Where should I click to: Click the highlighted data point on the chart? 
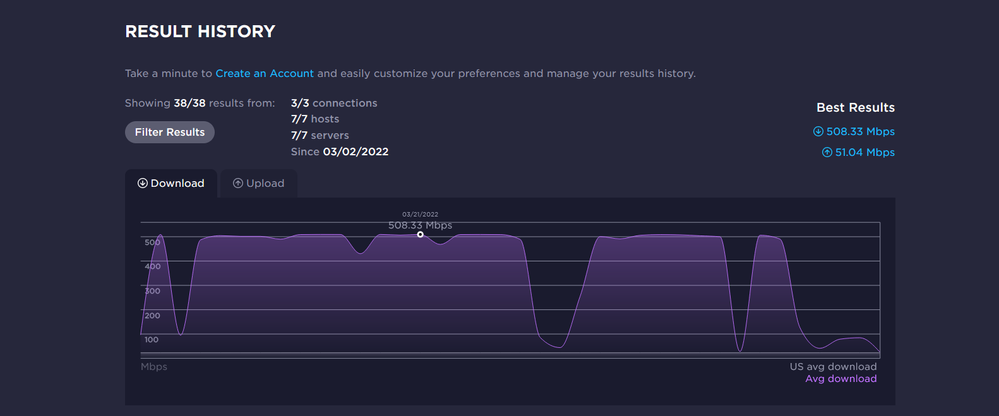point(420,234)
